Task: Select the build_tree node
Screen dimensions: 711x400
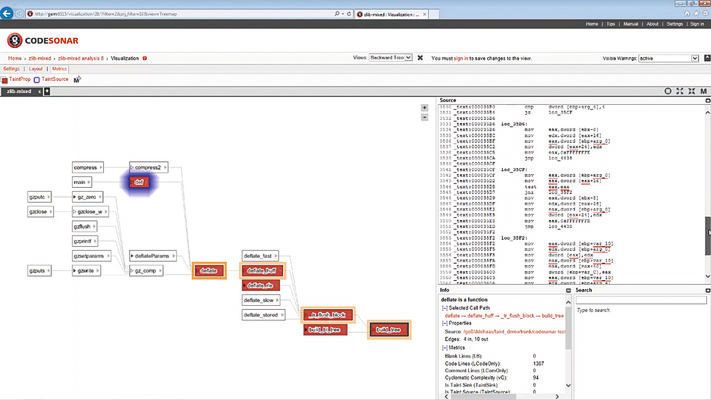Action: tap(389, 330)
